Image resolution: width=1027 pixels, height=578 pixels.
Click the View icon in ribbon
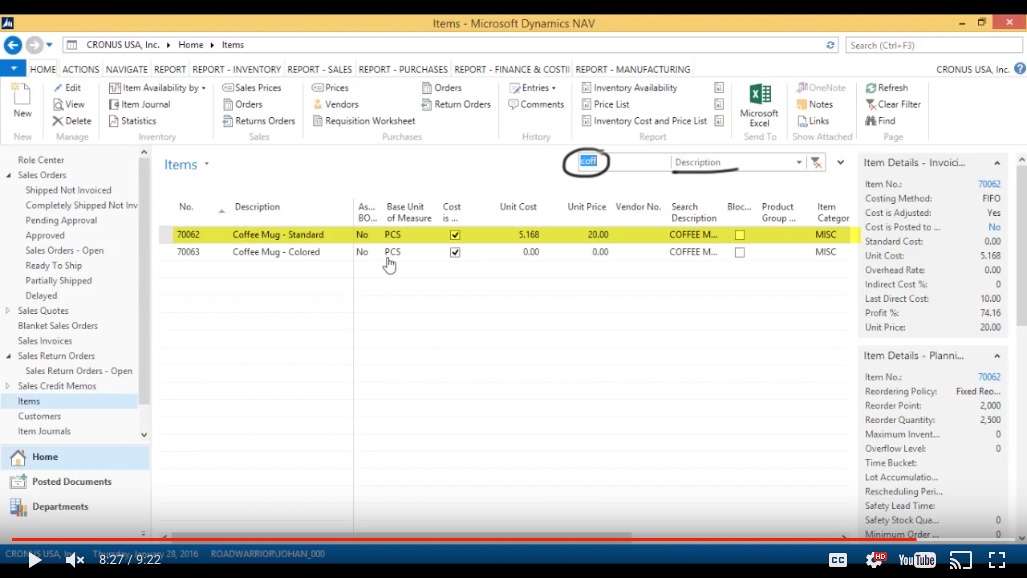click(x=58, y=104)
